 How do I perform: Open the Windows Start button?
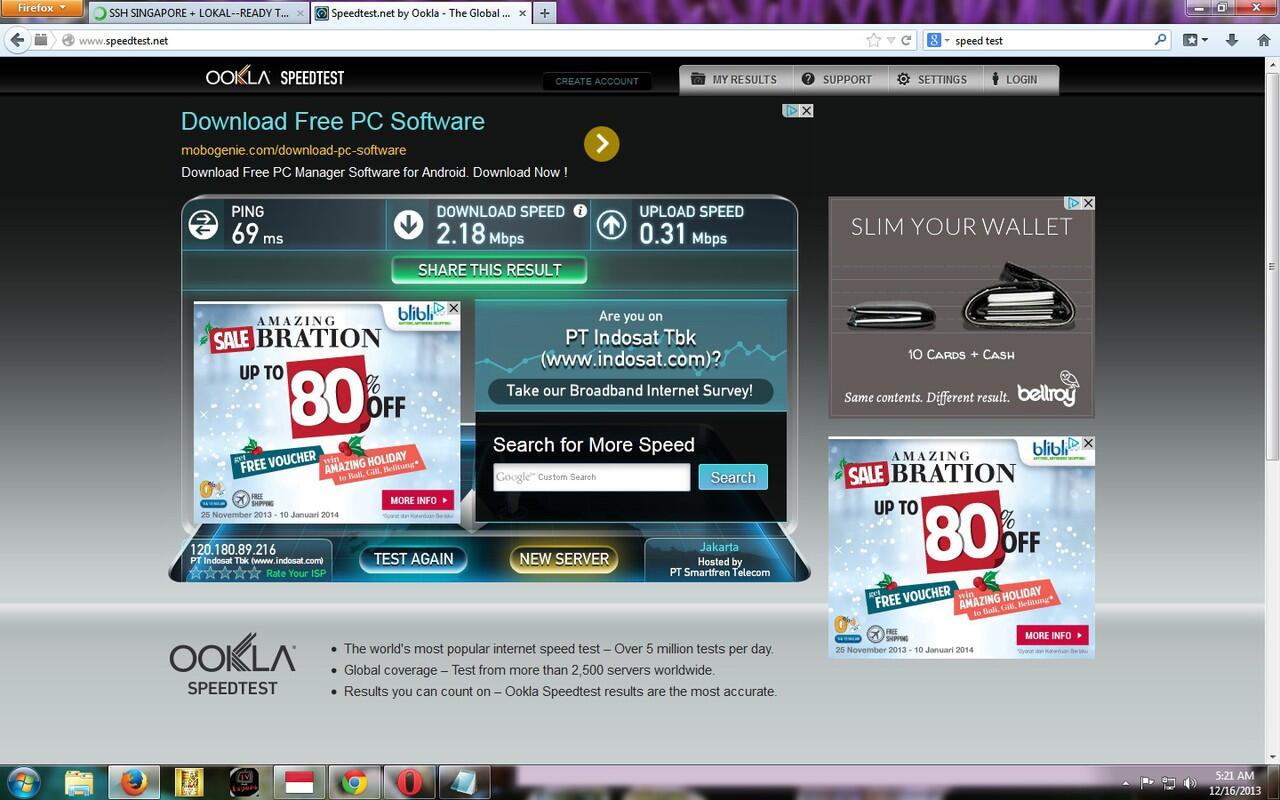(23, 782)
